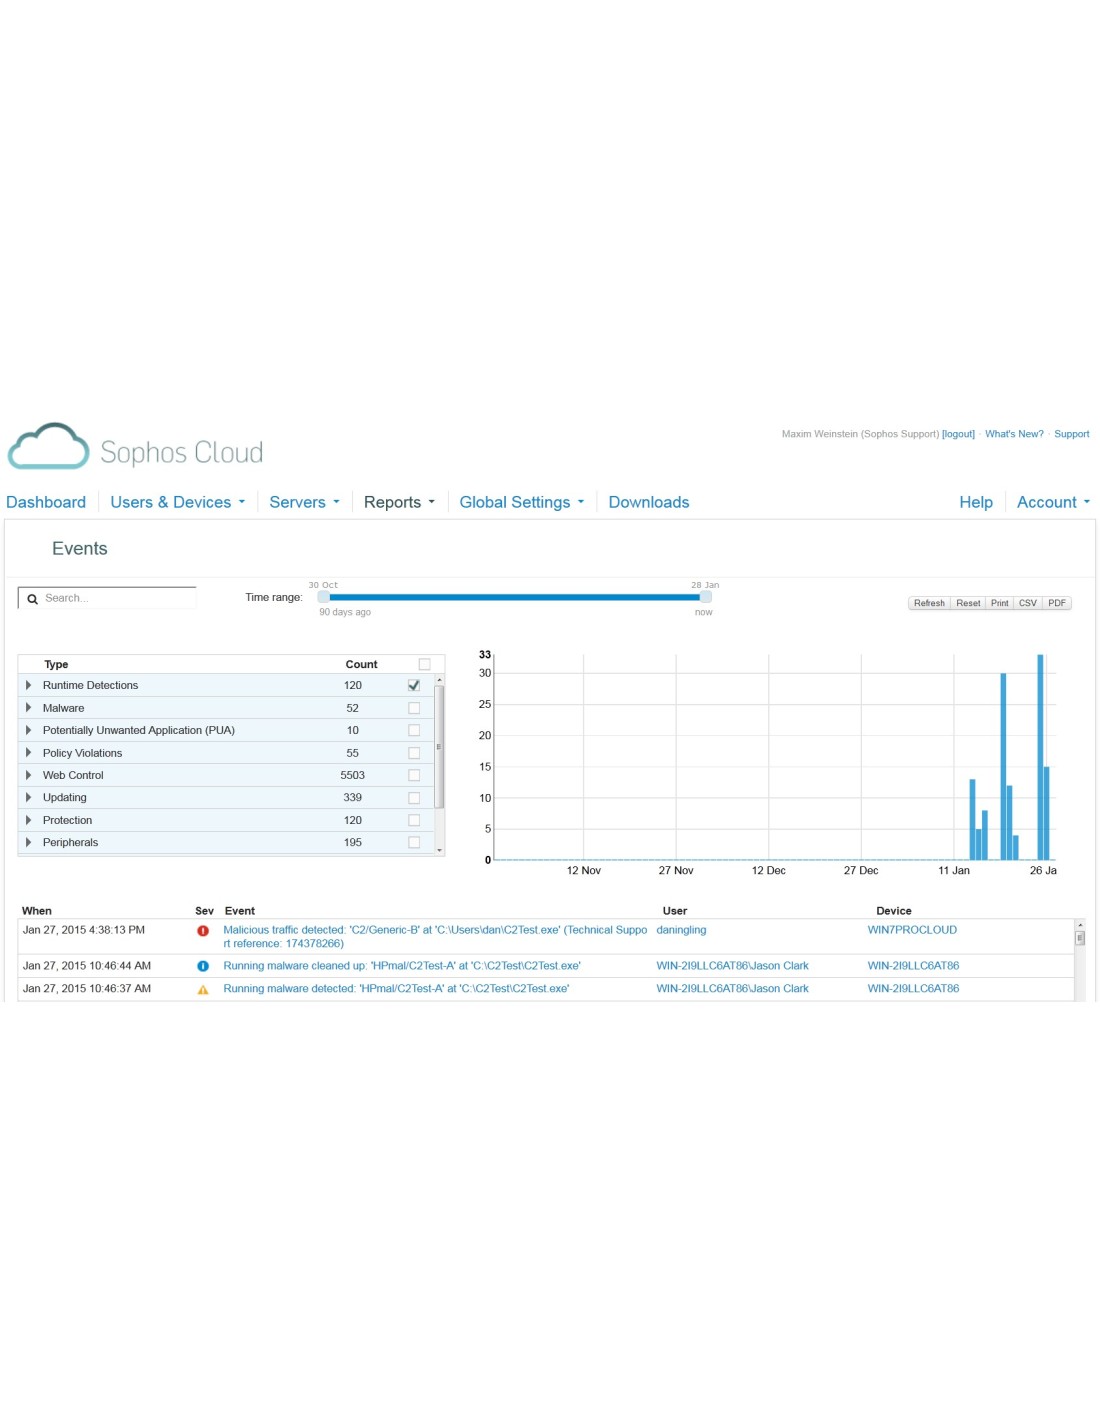
Task: Toggle the select-all checkbox in Count header
Action: (424, 664)
